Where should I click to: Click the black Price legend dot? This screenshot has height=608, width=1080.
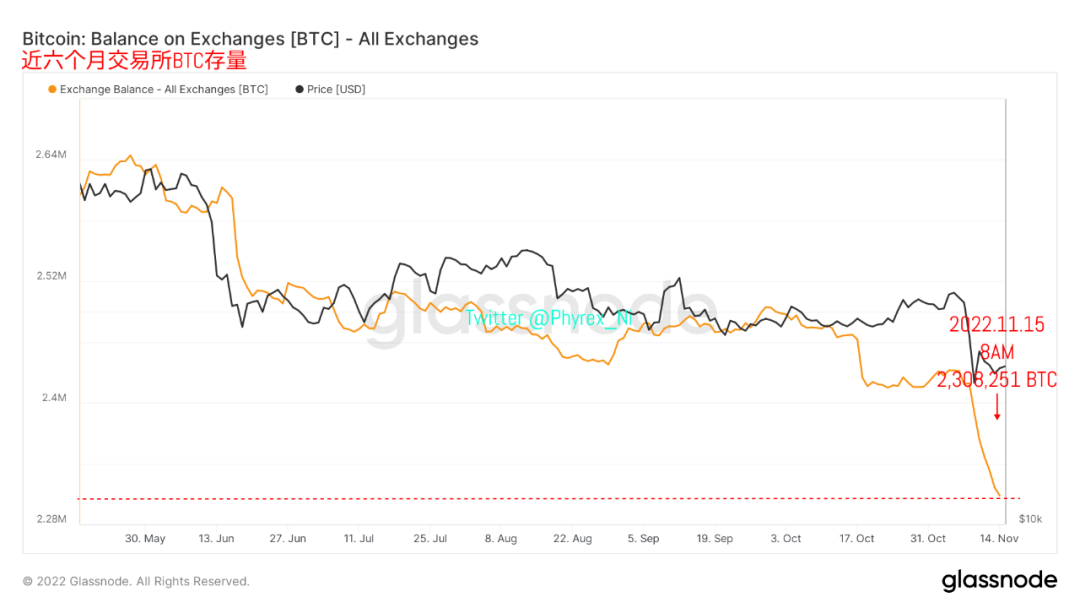pyautogui.click(x=300, y=90)
